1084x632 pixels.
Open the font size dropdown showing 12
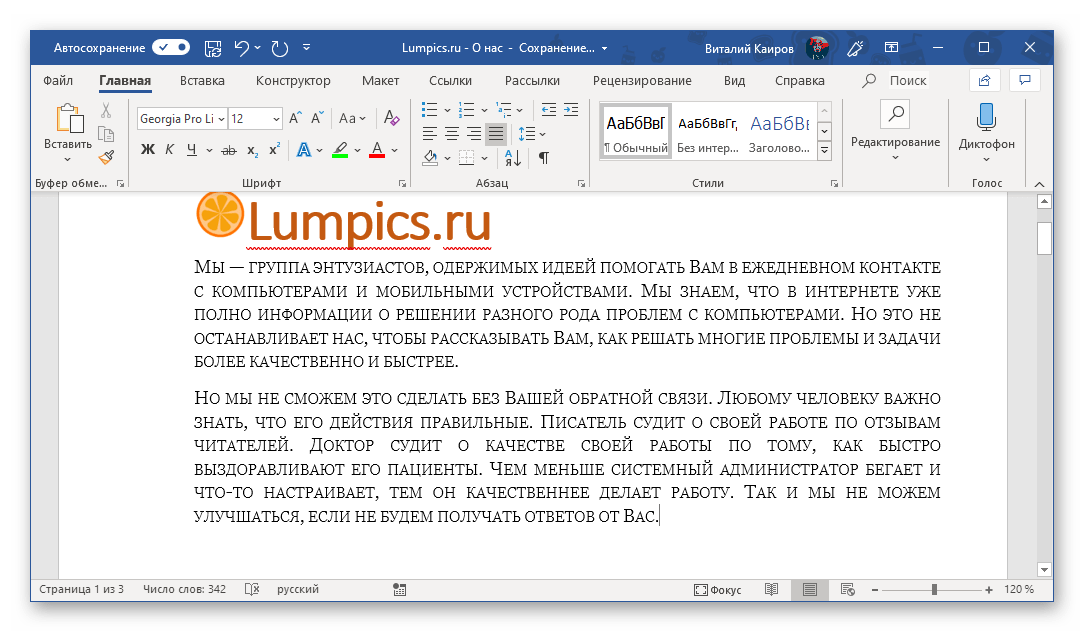(x=276, y=119)
